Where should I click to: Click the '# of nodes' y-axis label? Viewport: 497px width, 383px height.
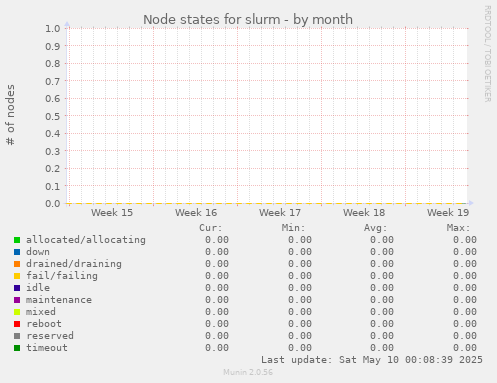point(10,115)
